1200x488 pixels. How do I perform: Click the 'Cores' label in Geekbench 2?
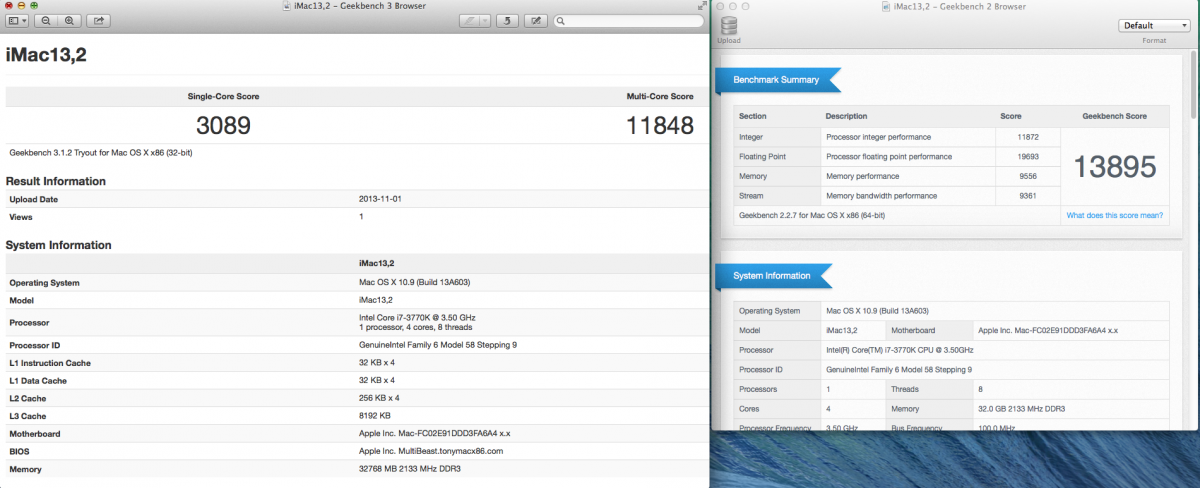pyautogui.click(x=748, y=408)
